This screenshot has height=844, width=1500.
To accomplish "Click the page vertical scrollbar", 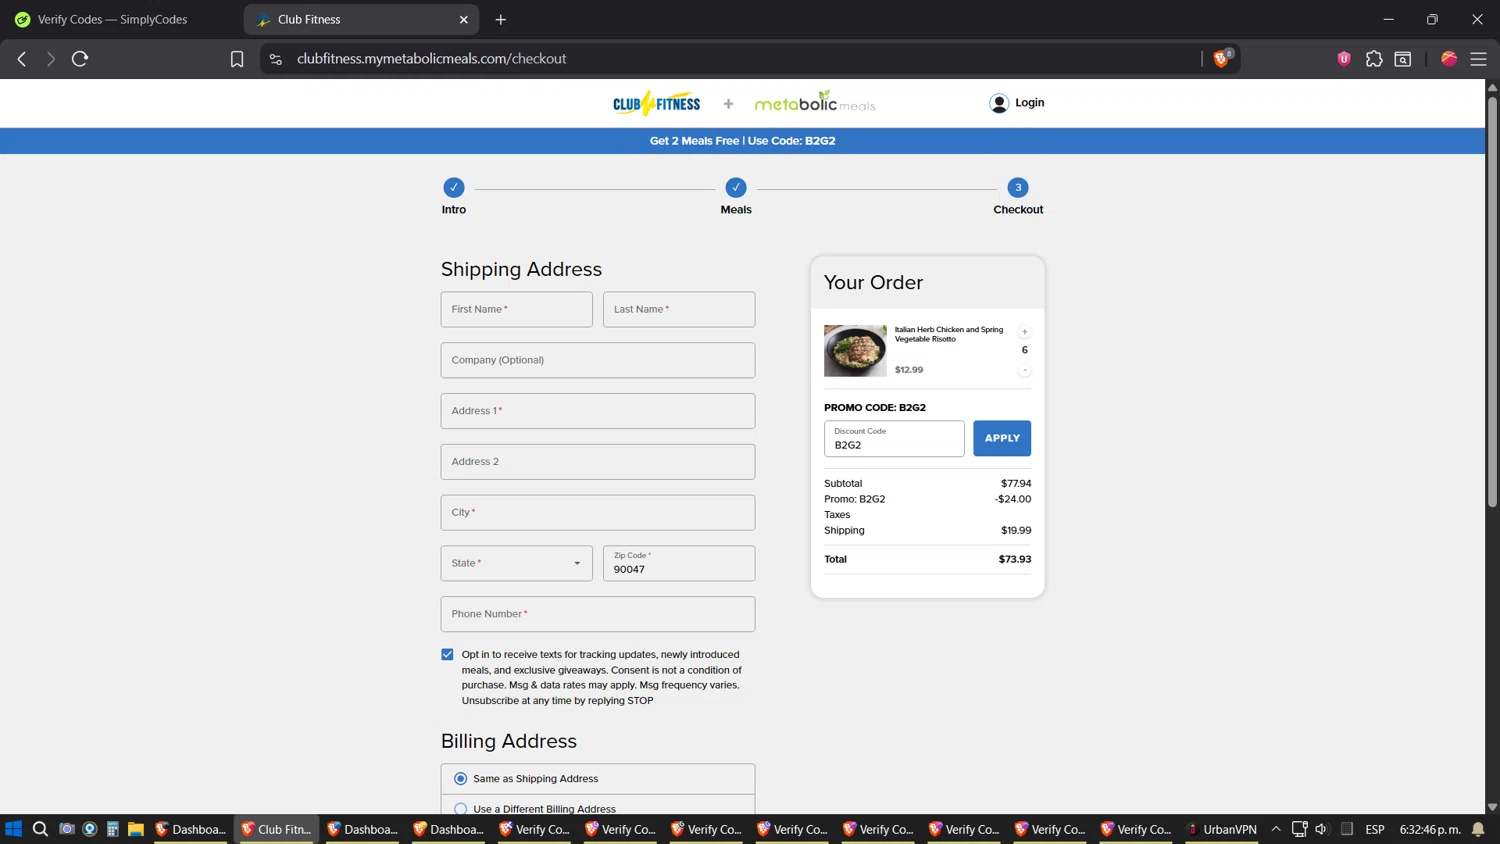I will tap(1492, 300).
